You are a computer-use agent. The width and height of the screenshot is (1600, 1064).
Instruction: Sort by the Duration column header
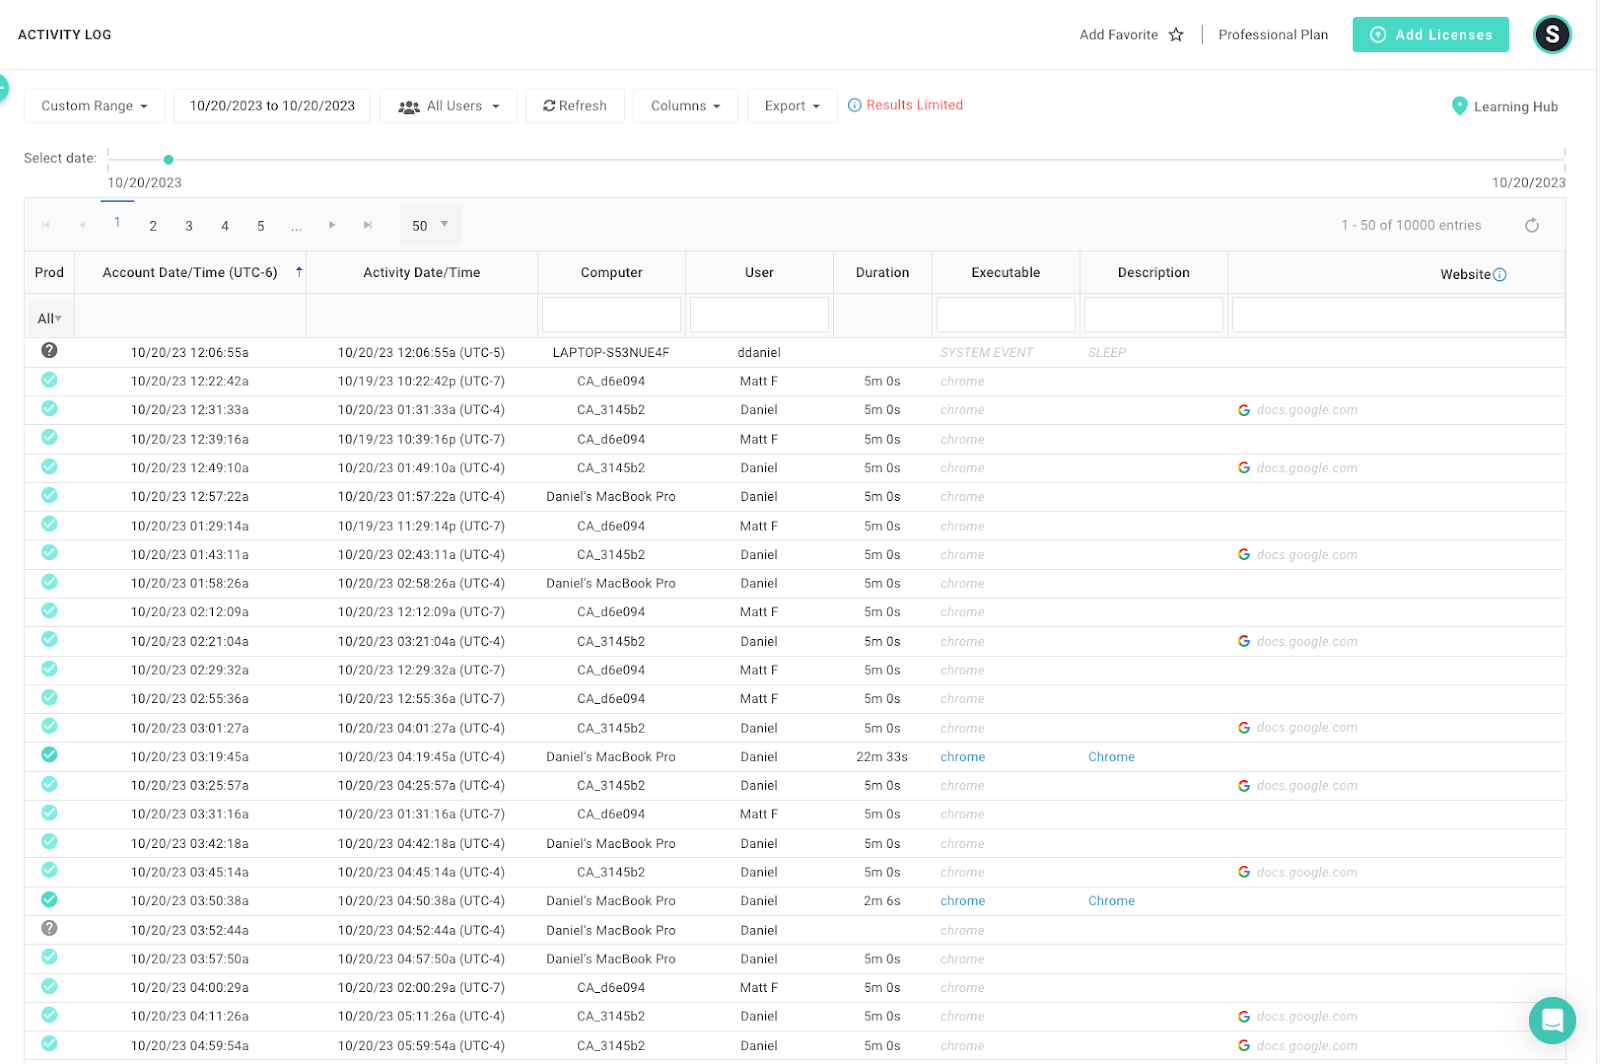click(x=882, y=272)
